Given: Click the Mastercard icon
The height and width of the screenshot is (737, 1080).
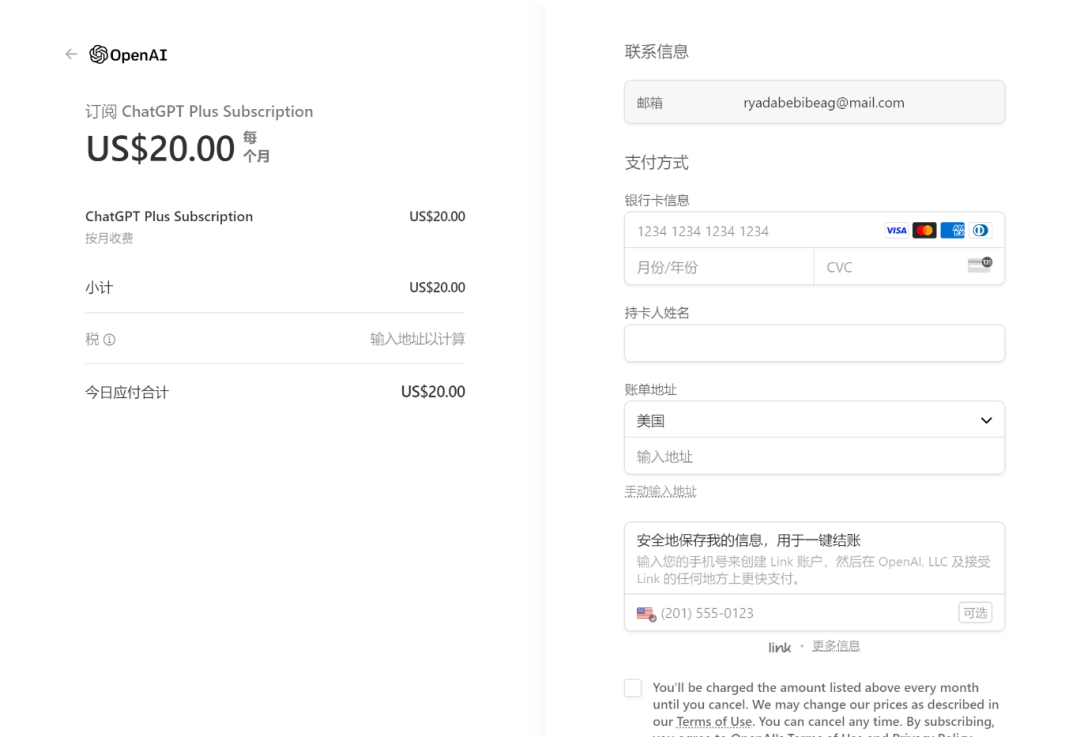Looking at the screenshot, I should [924, 231].
